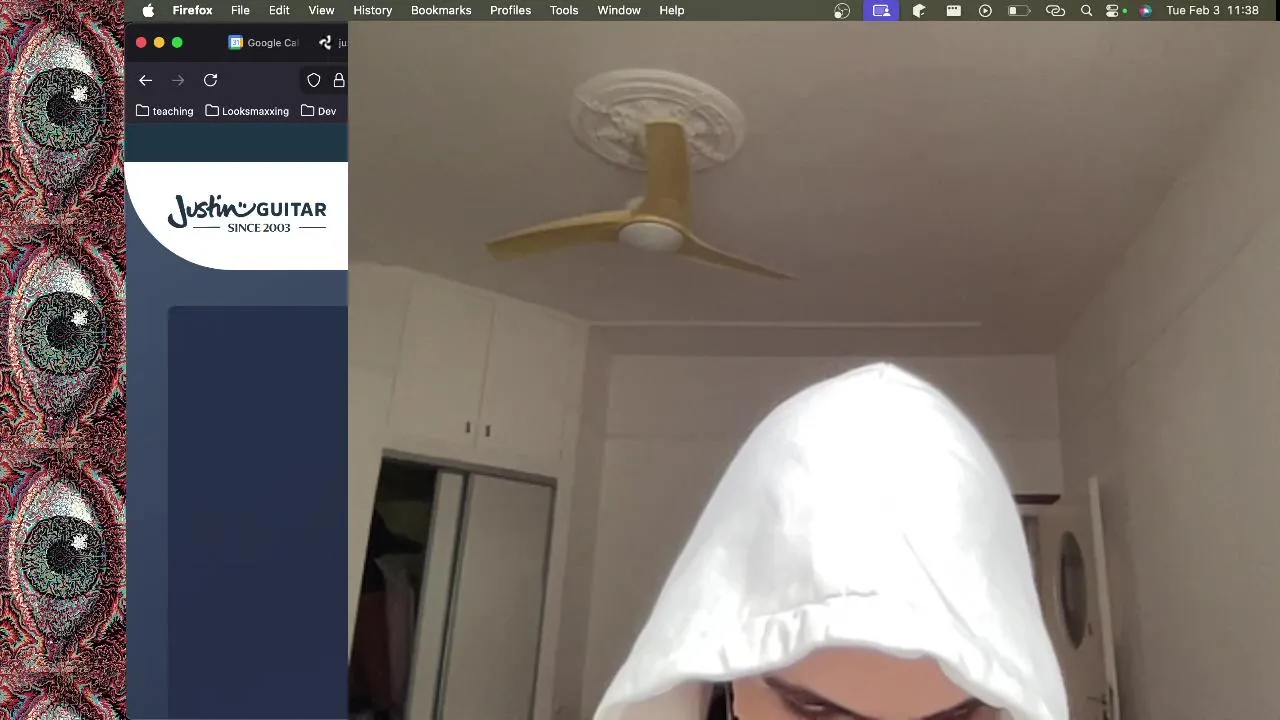The image size is (1280, 720).
Task: Click the date and time display
Action: pyautogui.click(x=1212, y=10)
